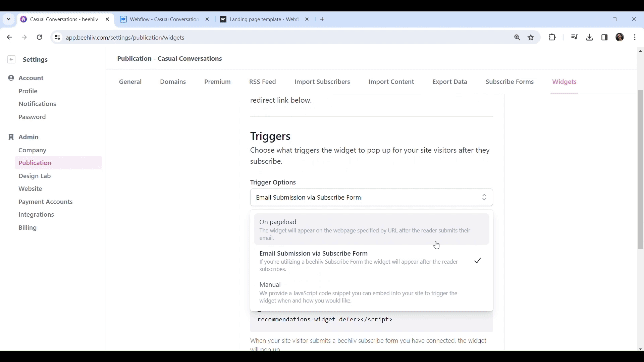Open the Chrome profile avatar
The width and height of the screenshot is (644, 362).
620,37
